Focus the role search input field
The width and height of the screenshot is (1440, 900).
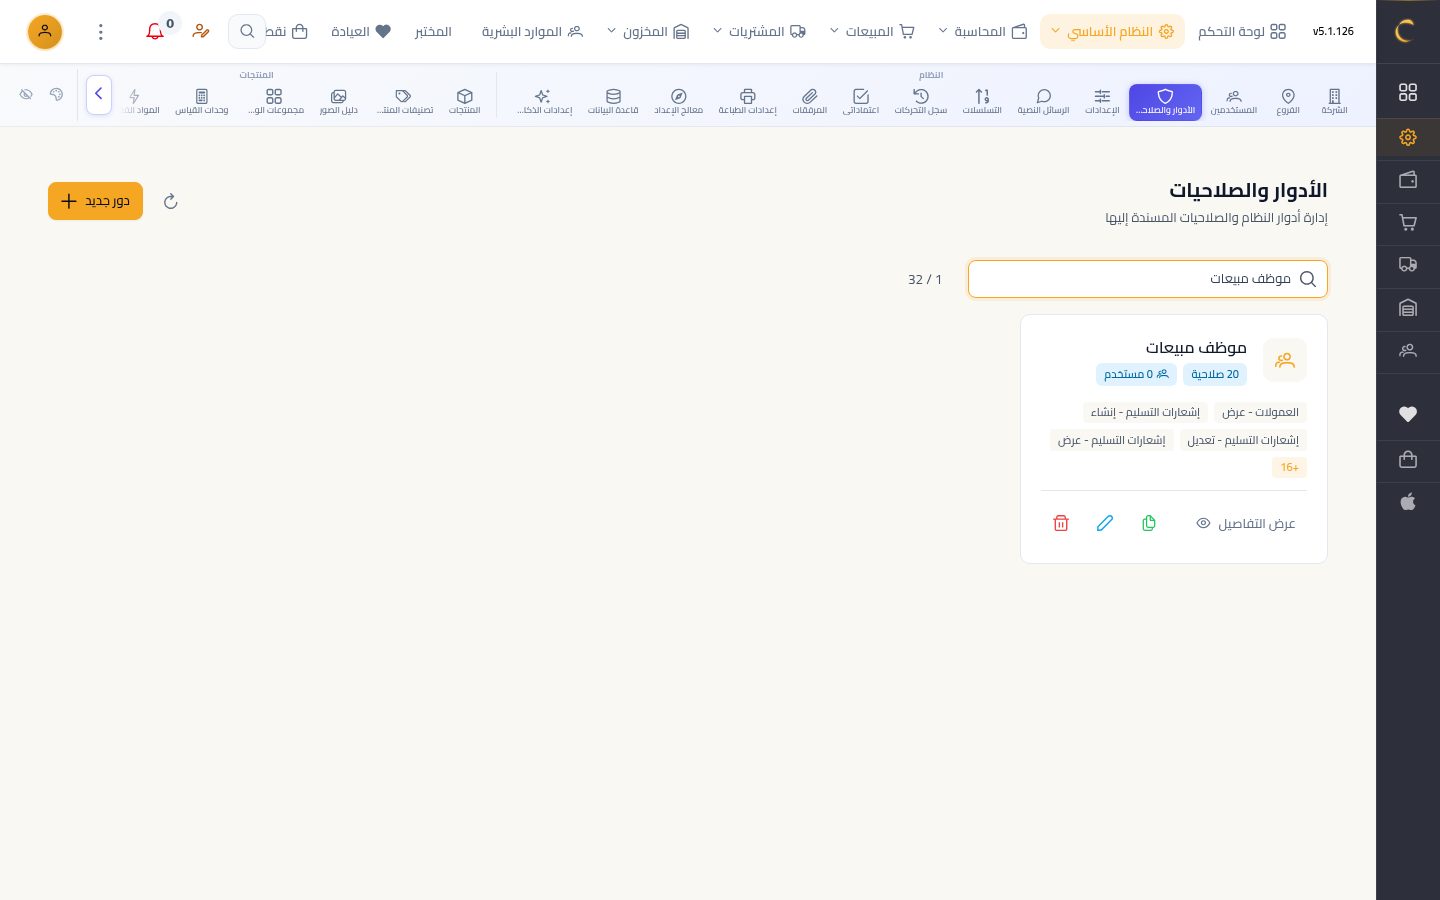pyautogui.click(x=1148, y=279)
